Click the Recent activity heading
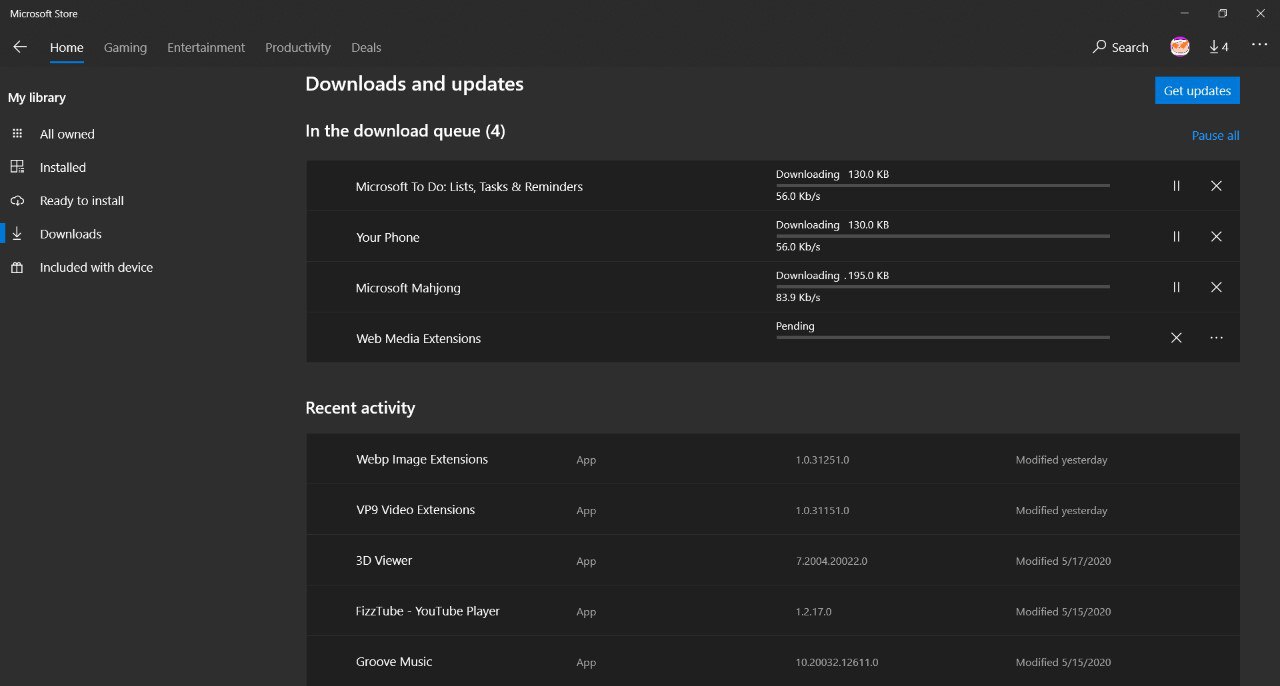Image resolution: width=1280 pixels, height=686 pixels. (x=360, y=408)
